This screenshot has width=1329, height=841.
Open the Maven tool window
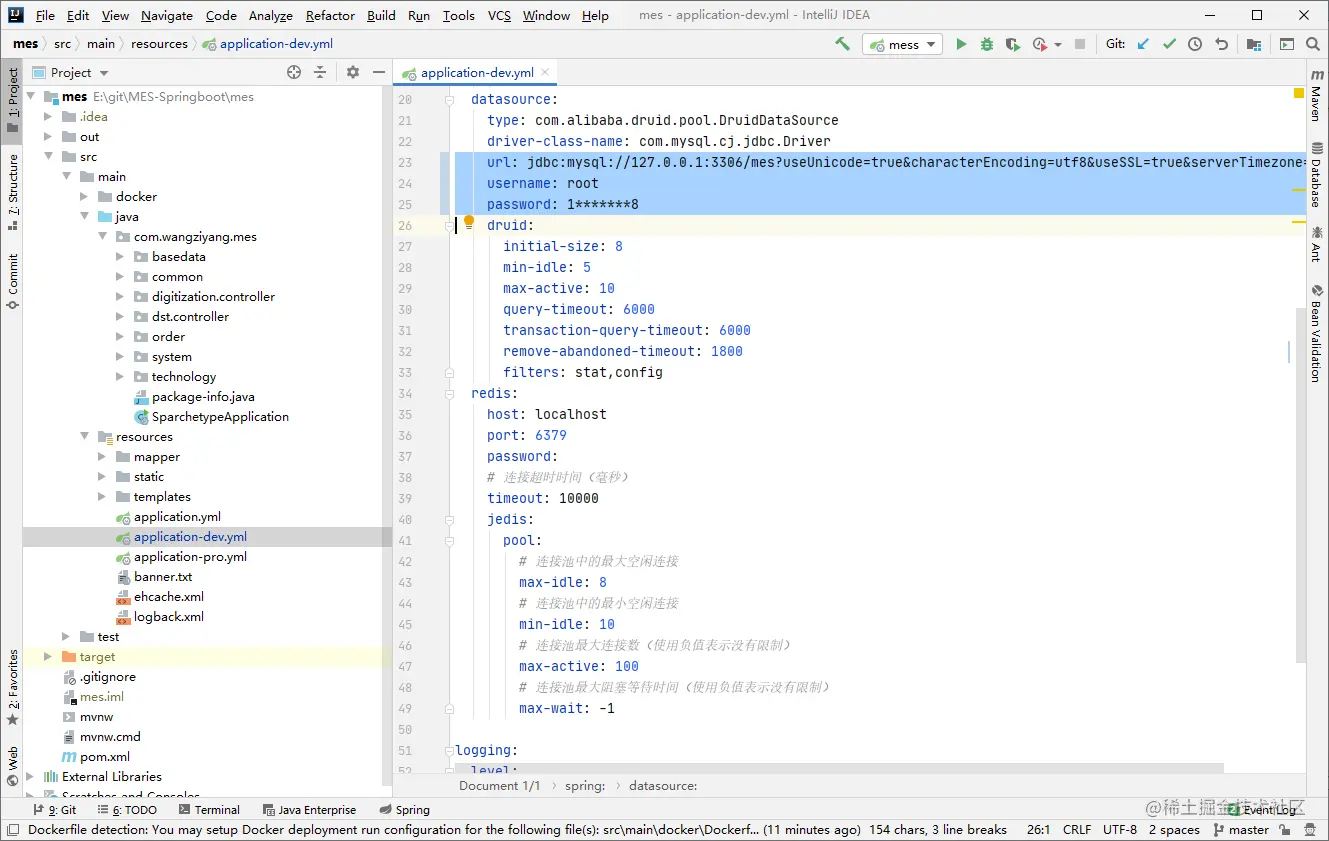pos(1316,97)
